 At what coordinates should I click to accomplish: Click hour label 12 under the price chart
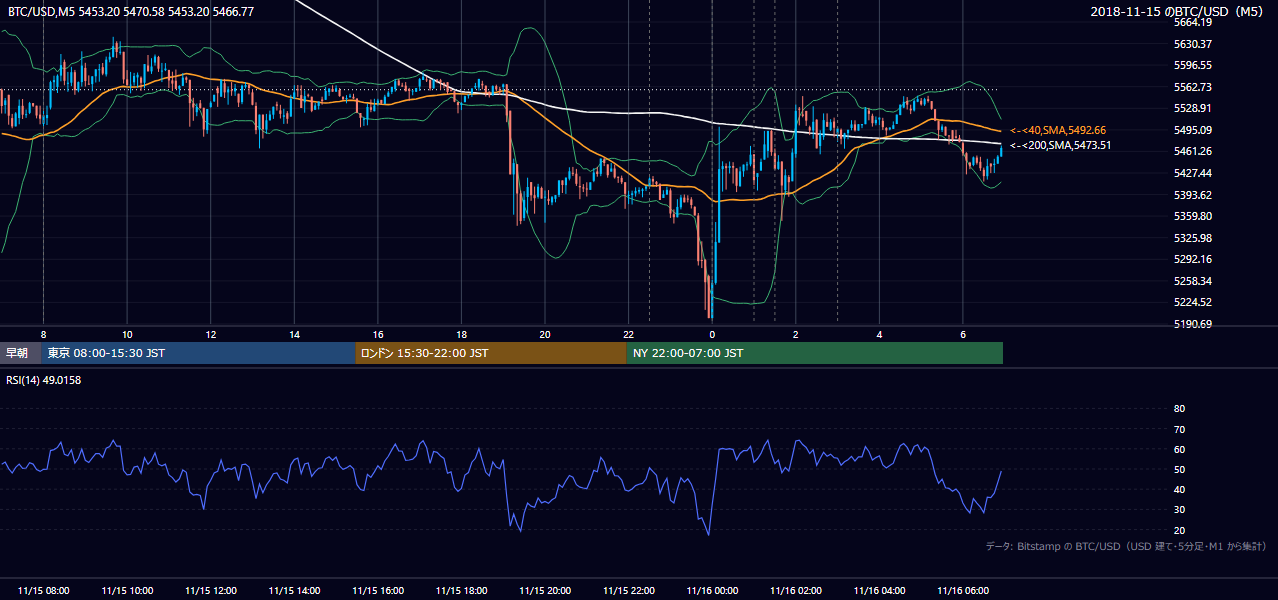coord(211,334)
